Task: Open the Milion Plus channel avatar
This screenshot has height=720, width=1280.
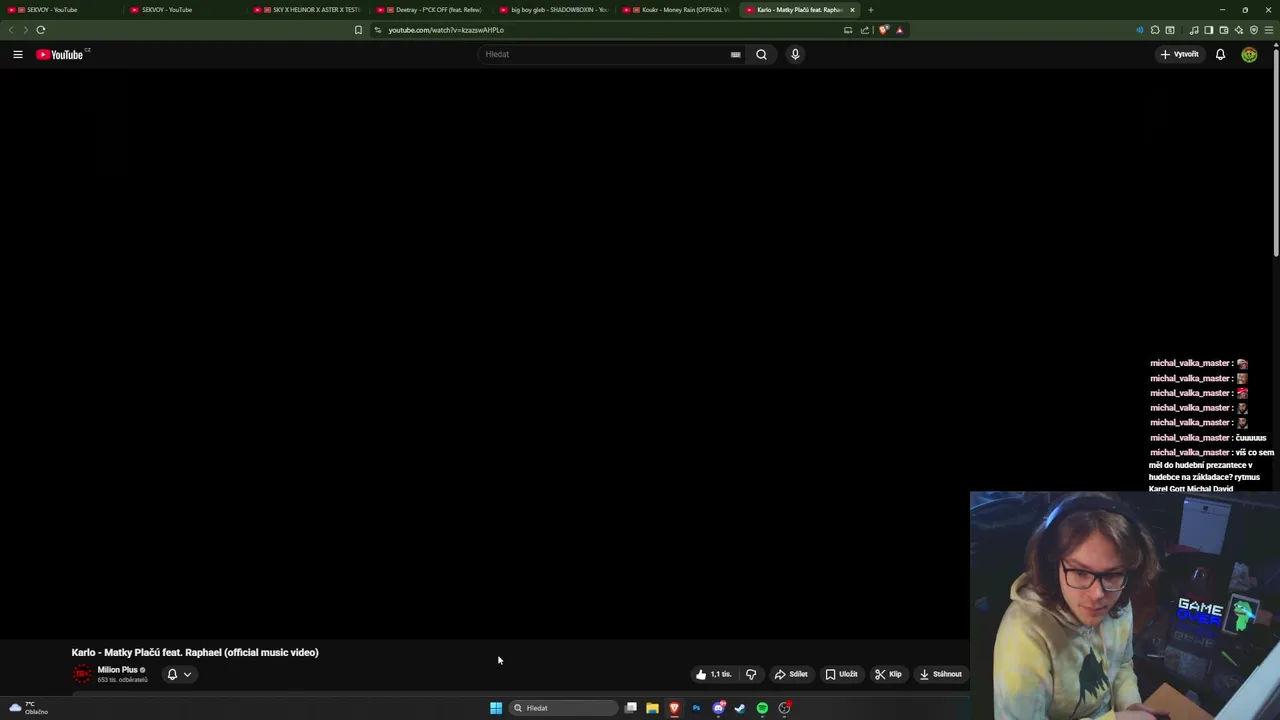Action: coord(82,674)
